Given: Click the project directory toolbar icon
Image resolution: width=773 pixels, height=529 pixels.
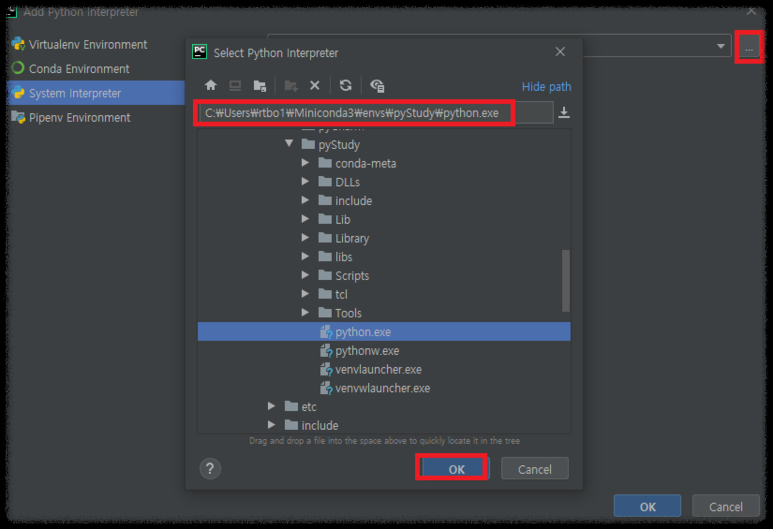Looking at the screenshot, I should click(x=260, y=86).
